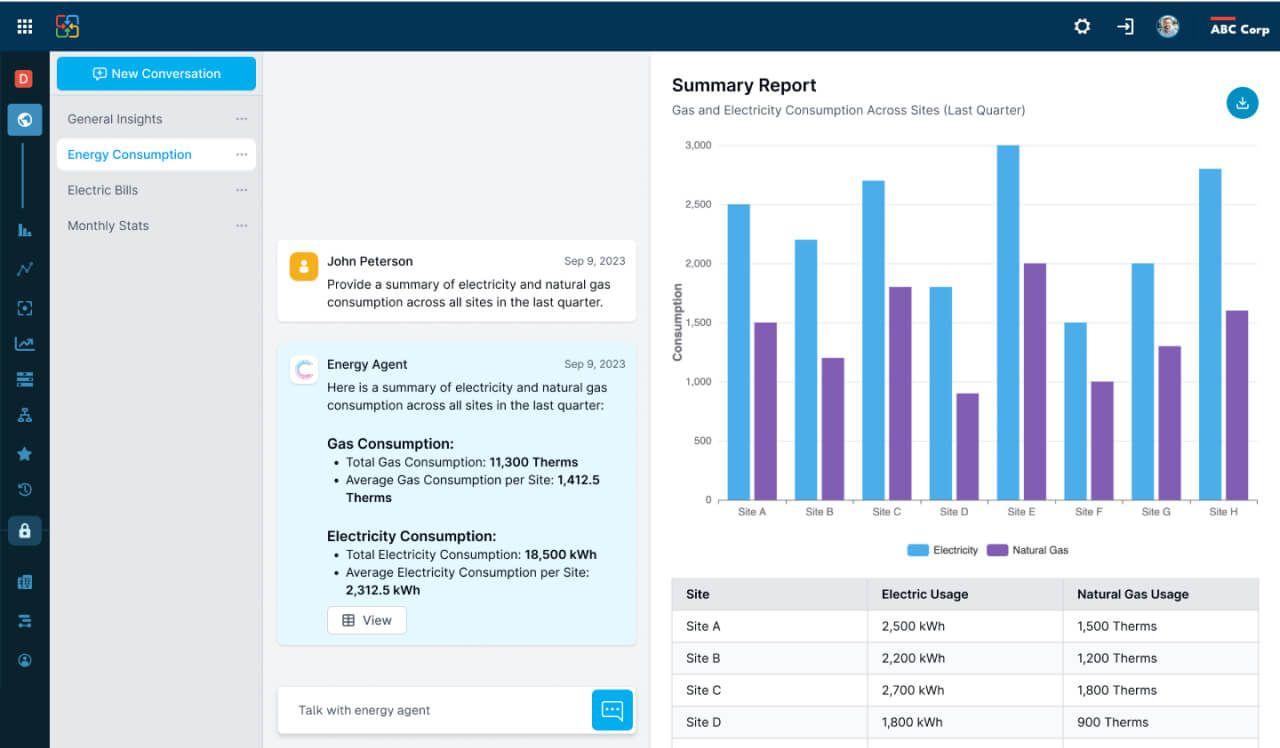This screenshot has height=748, width=1280.
Task: Open the trending area chart sidebar icon
Action: click(x=25, y=344)
